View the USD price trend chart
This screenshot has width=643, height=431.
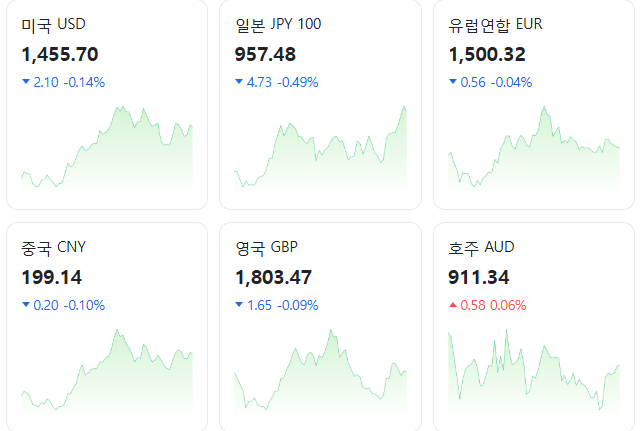click(107, 148)
